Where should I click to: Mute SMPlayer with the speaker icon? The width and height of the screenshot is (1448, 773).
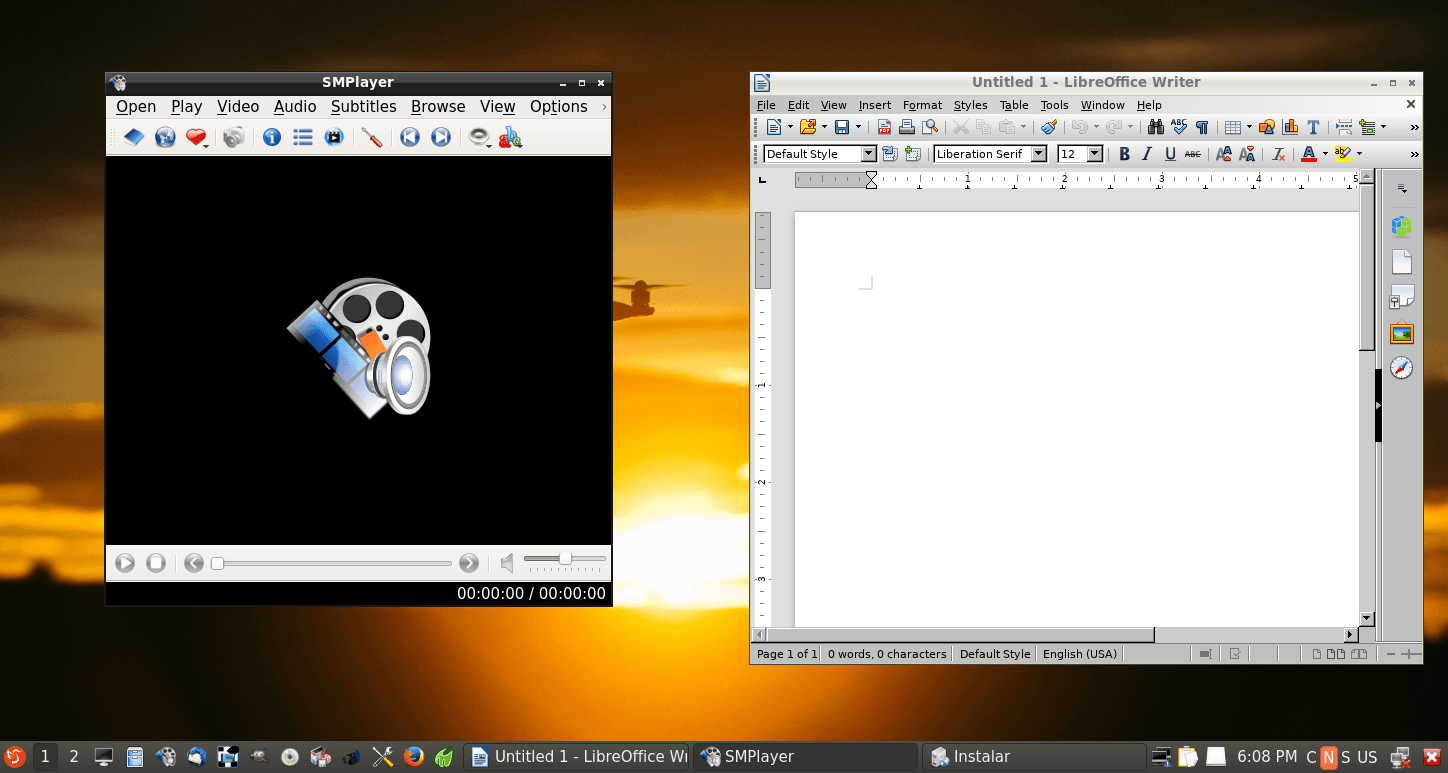(x=507, y=563)
